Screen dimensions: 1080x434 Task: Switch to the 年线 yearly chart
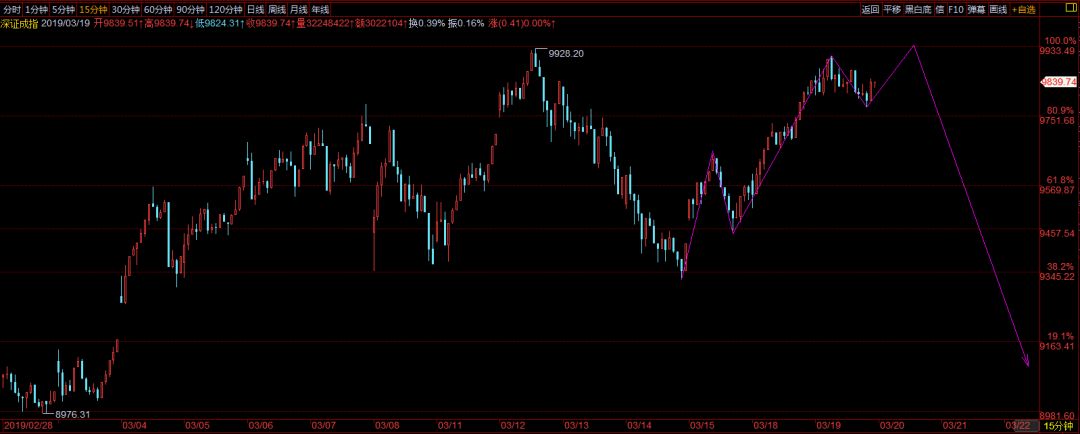click(x=320, y=10)
